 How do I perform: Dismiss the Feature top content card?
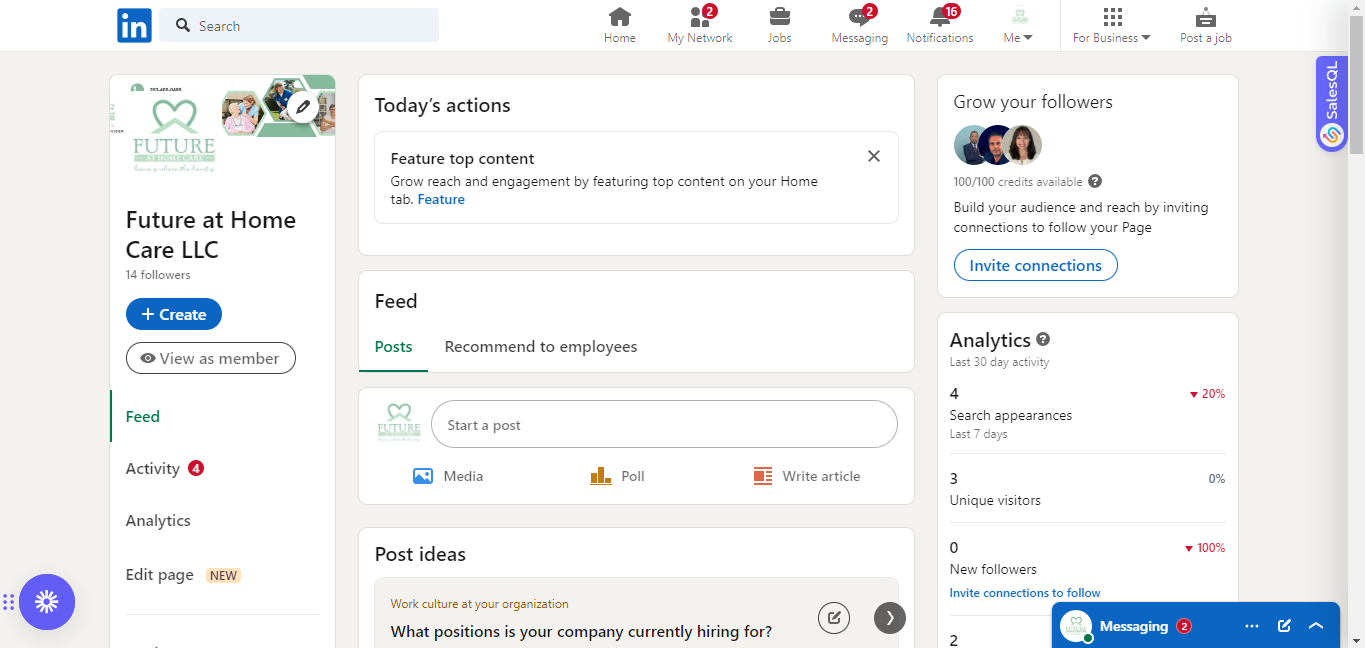click(x=874, y=156)
